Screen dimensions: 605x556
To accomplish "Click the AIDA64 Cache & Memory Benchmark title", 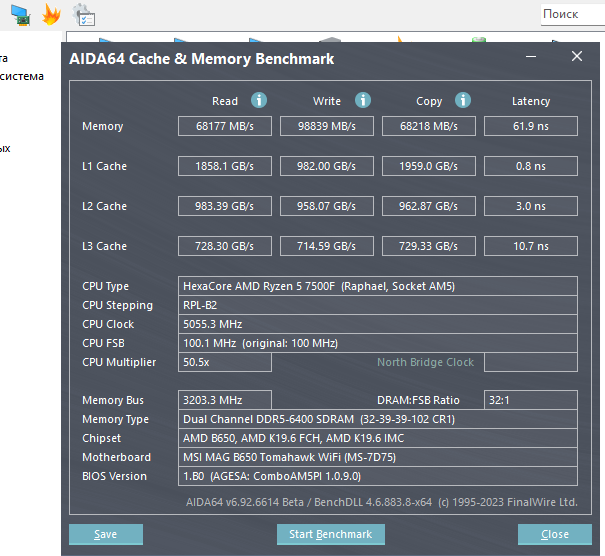I will pyautogui.click(x=201, y=59).
